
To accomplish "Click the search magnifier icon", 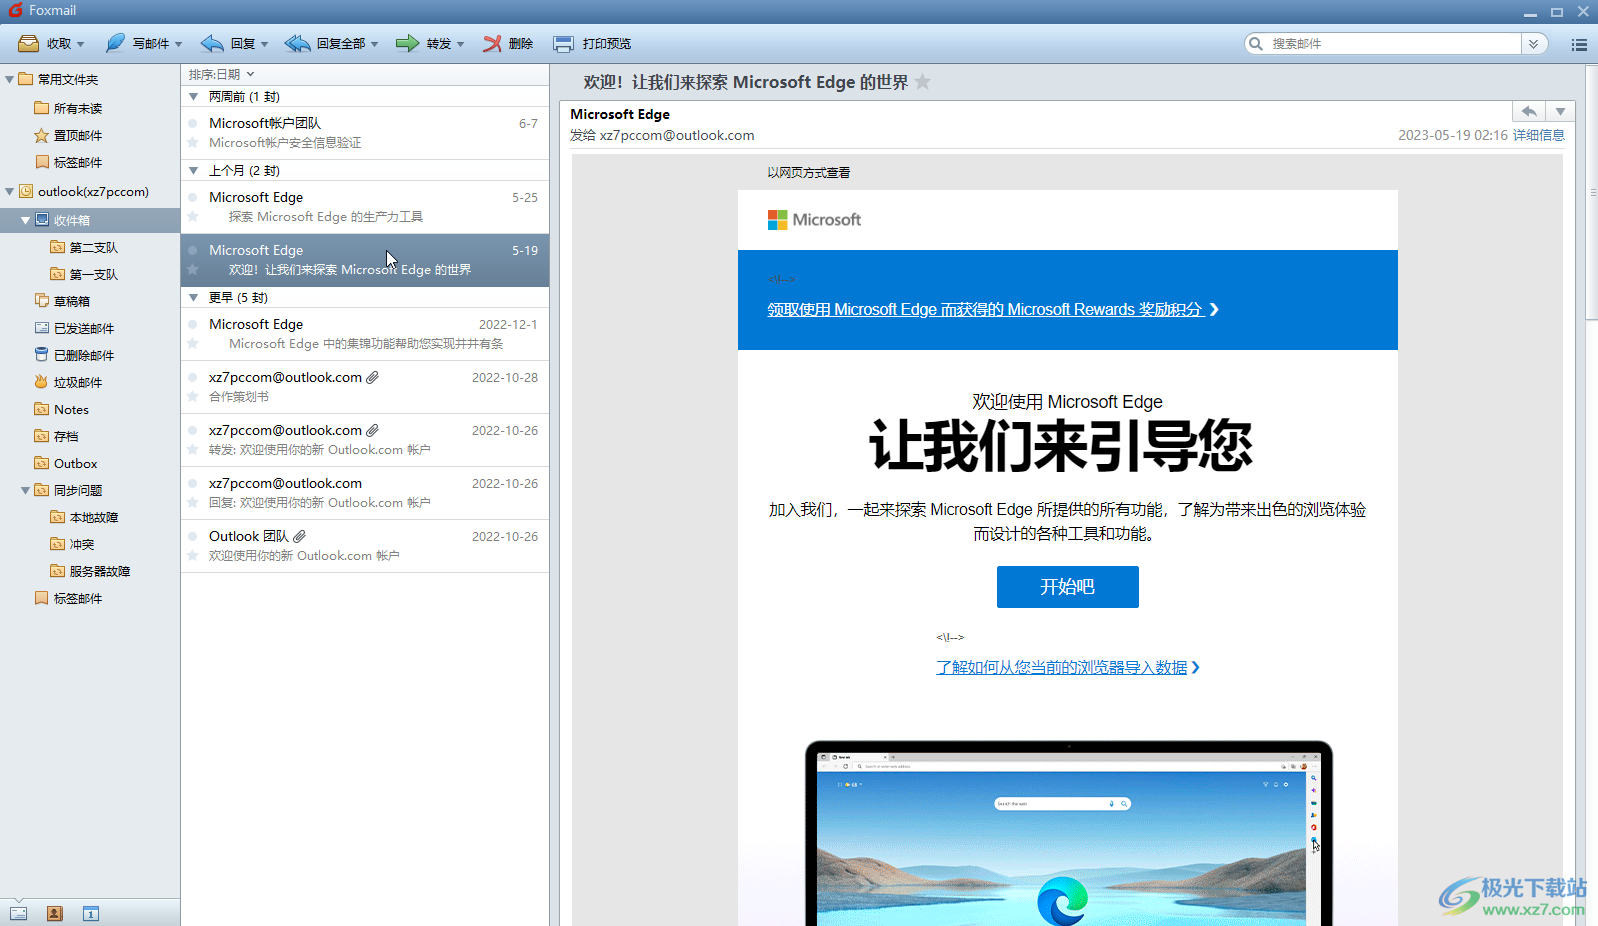I will (1256, 43).
